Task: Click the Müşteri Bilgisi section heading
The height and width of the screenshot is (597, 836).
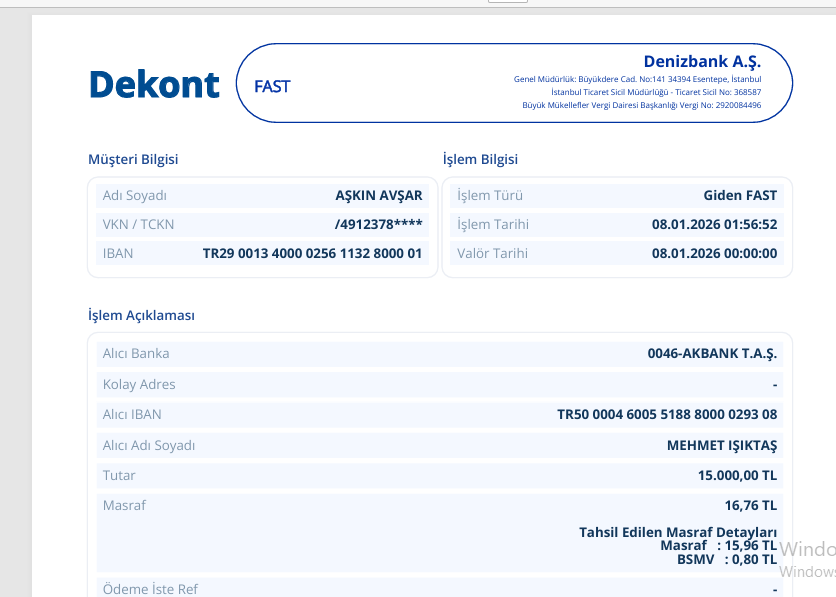Action: [x=133, y=159]
